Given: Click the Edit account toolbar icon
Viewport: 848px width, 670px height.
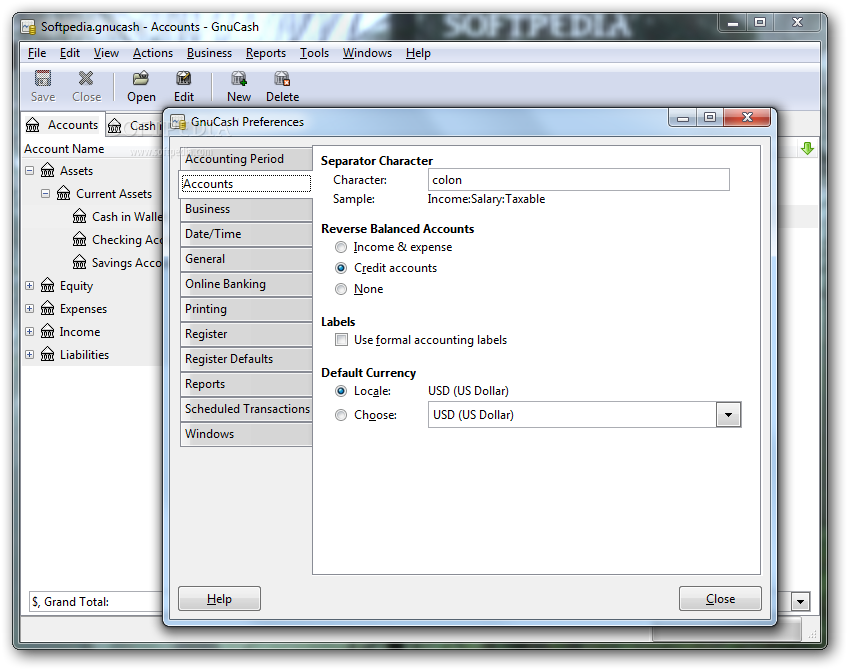Looking at the screenshot, I should pos(183,79).
